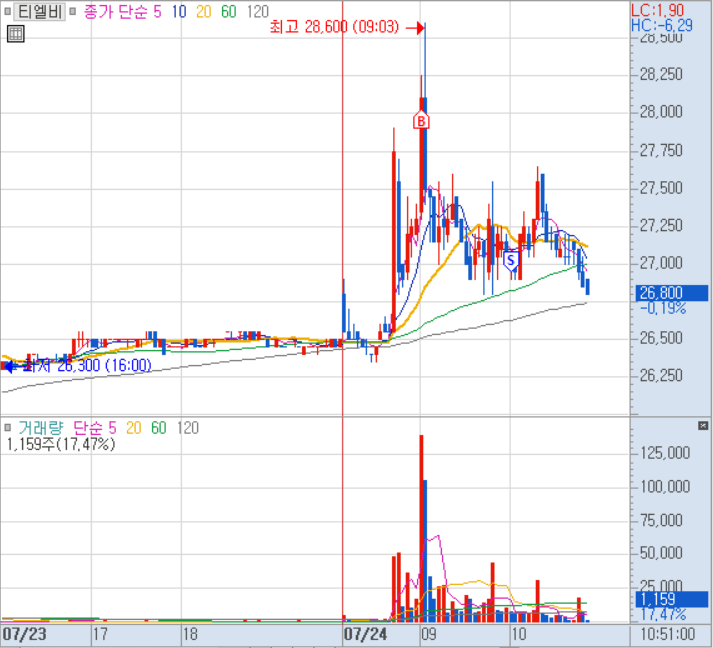Click the blue S sell marker

(x=511, y=260)
